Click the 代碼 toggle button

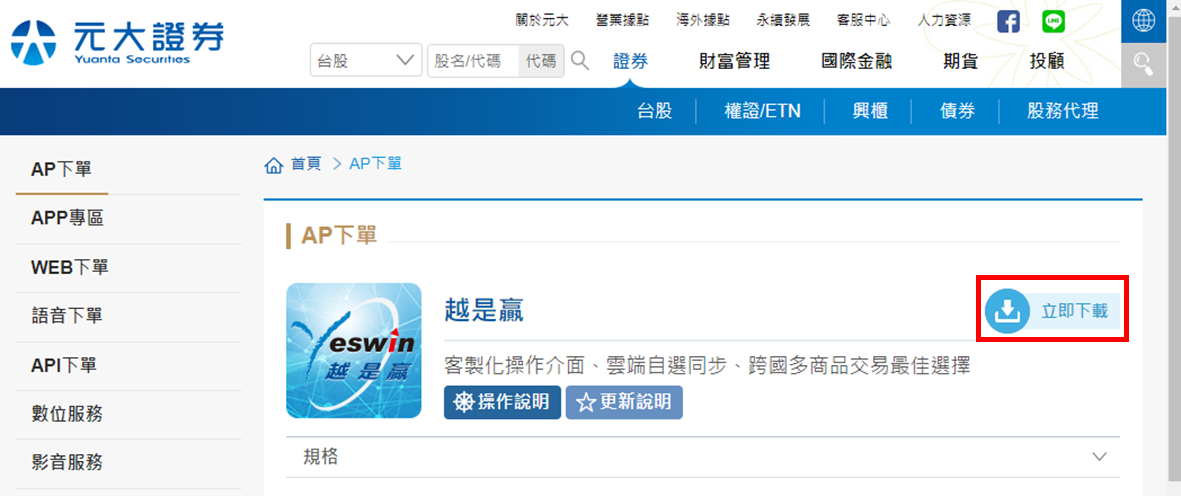coord(541,61)
